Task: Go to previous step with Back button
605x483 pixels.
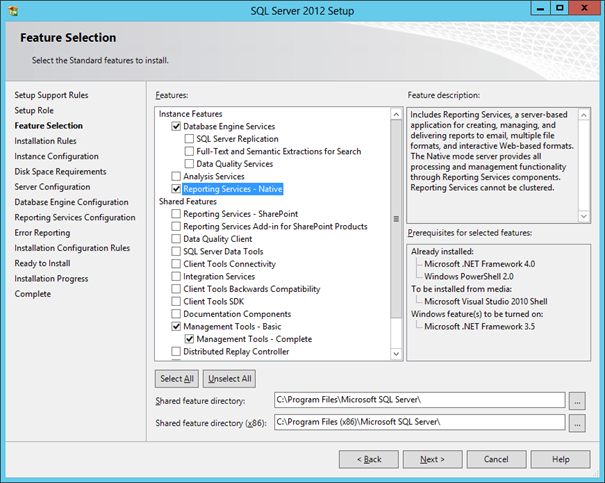Action: (x=369, y=459)
